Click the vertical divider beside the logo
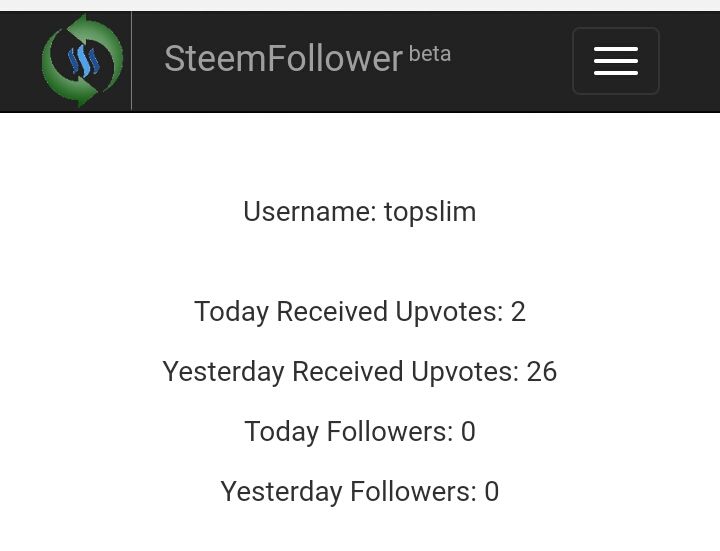Screen dimensions: 720x551 point(131,61)
